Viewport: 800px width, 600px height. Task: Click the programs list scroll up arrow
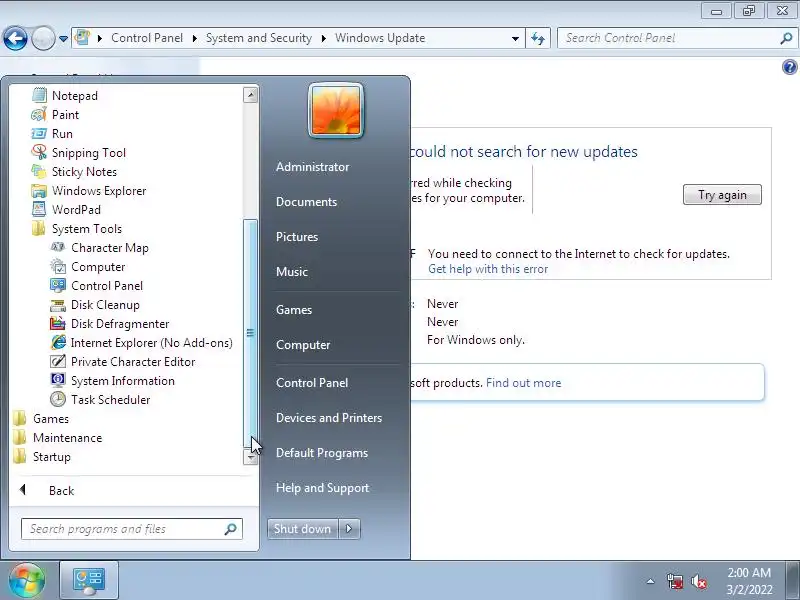click(251, 95)
